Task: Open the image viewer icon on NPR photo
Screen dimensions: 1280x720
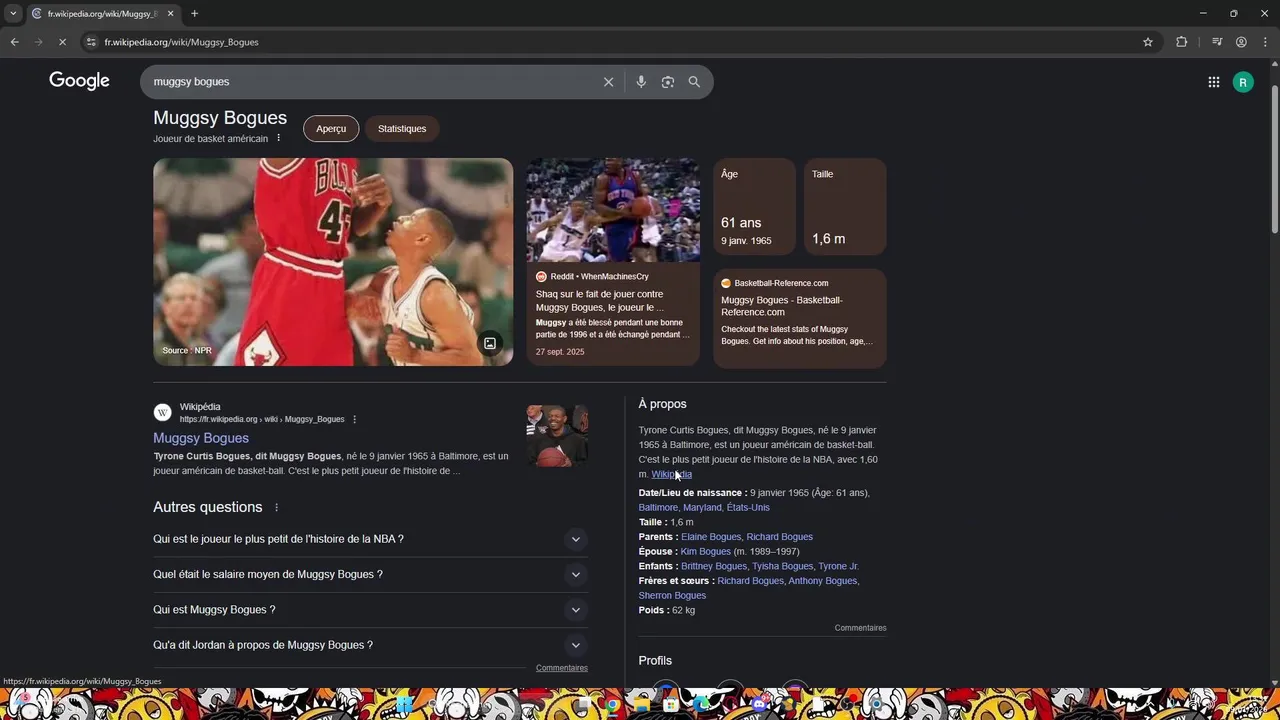Action: click(490, 343)
